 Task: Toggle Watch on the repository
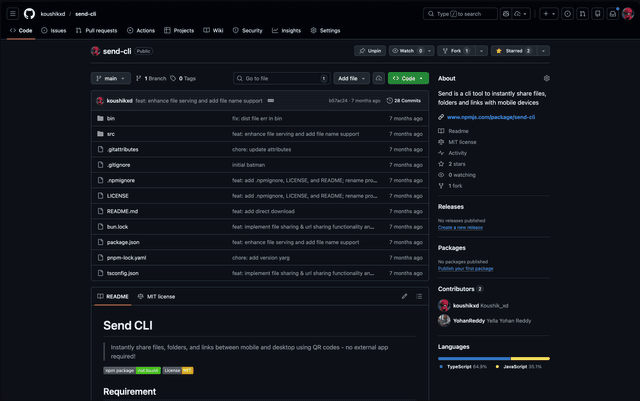tap(407, 51)
